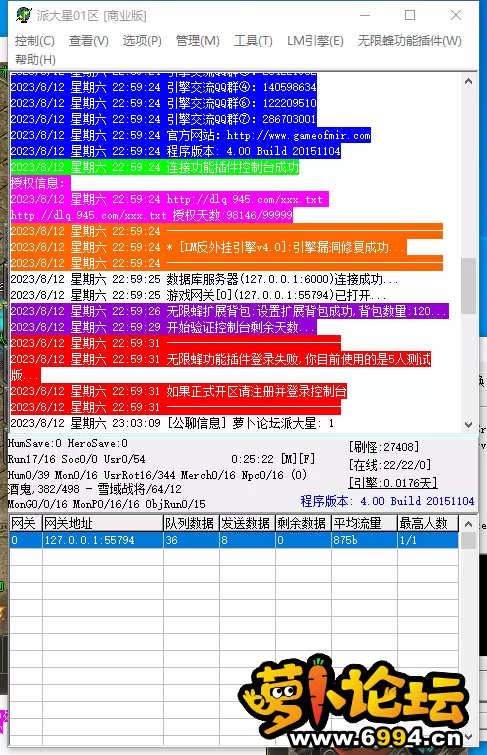Click the 授权天数:98146/99999 log line
Screen dimensions: 487x755
click(151, 215)
